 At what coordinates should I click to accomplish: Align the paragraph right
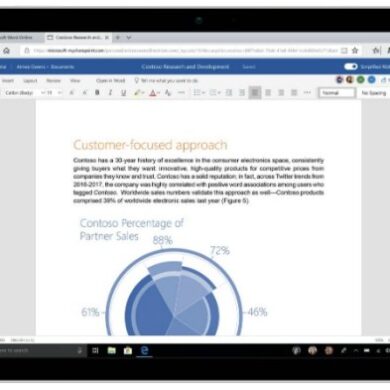(281, 93)
